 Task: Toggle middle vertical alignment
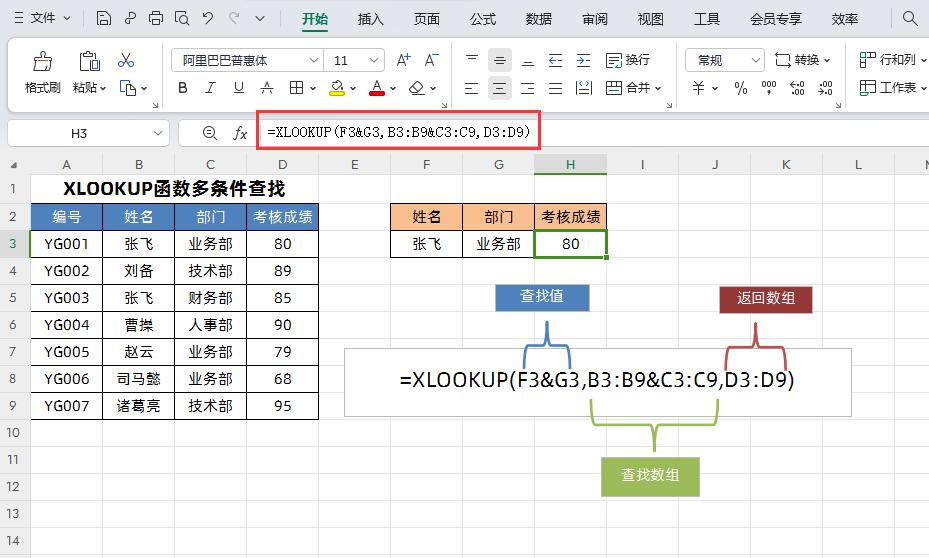499,60
